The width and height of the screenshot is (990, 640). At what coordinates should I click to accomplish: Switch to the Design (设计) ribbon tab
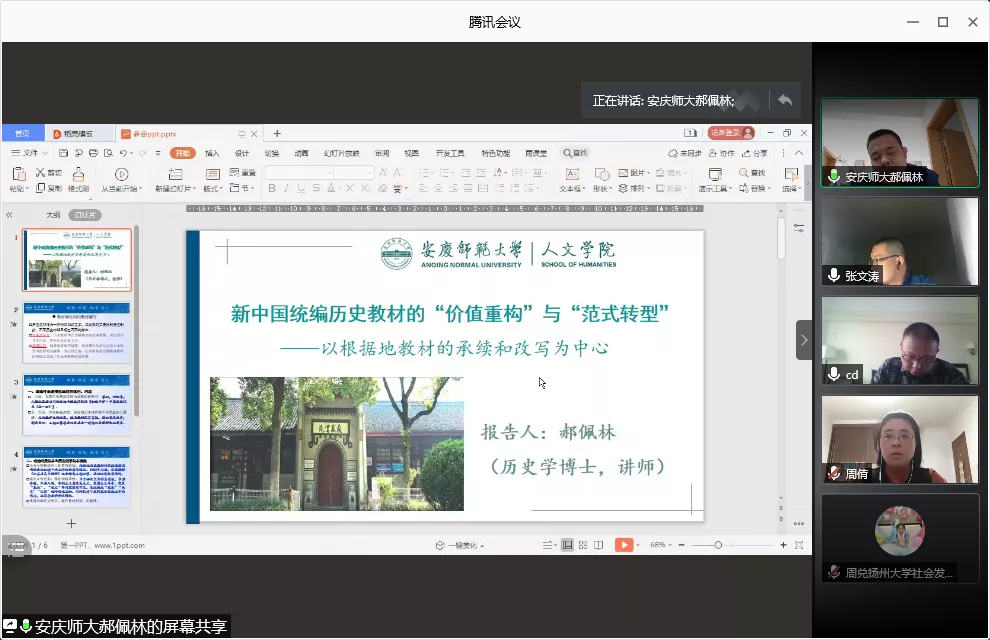(x=242, y=153)
